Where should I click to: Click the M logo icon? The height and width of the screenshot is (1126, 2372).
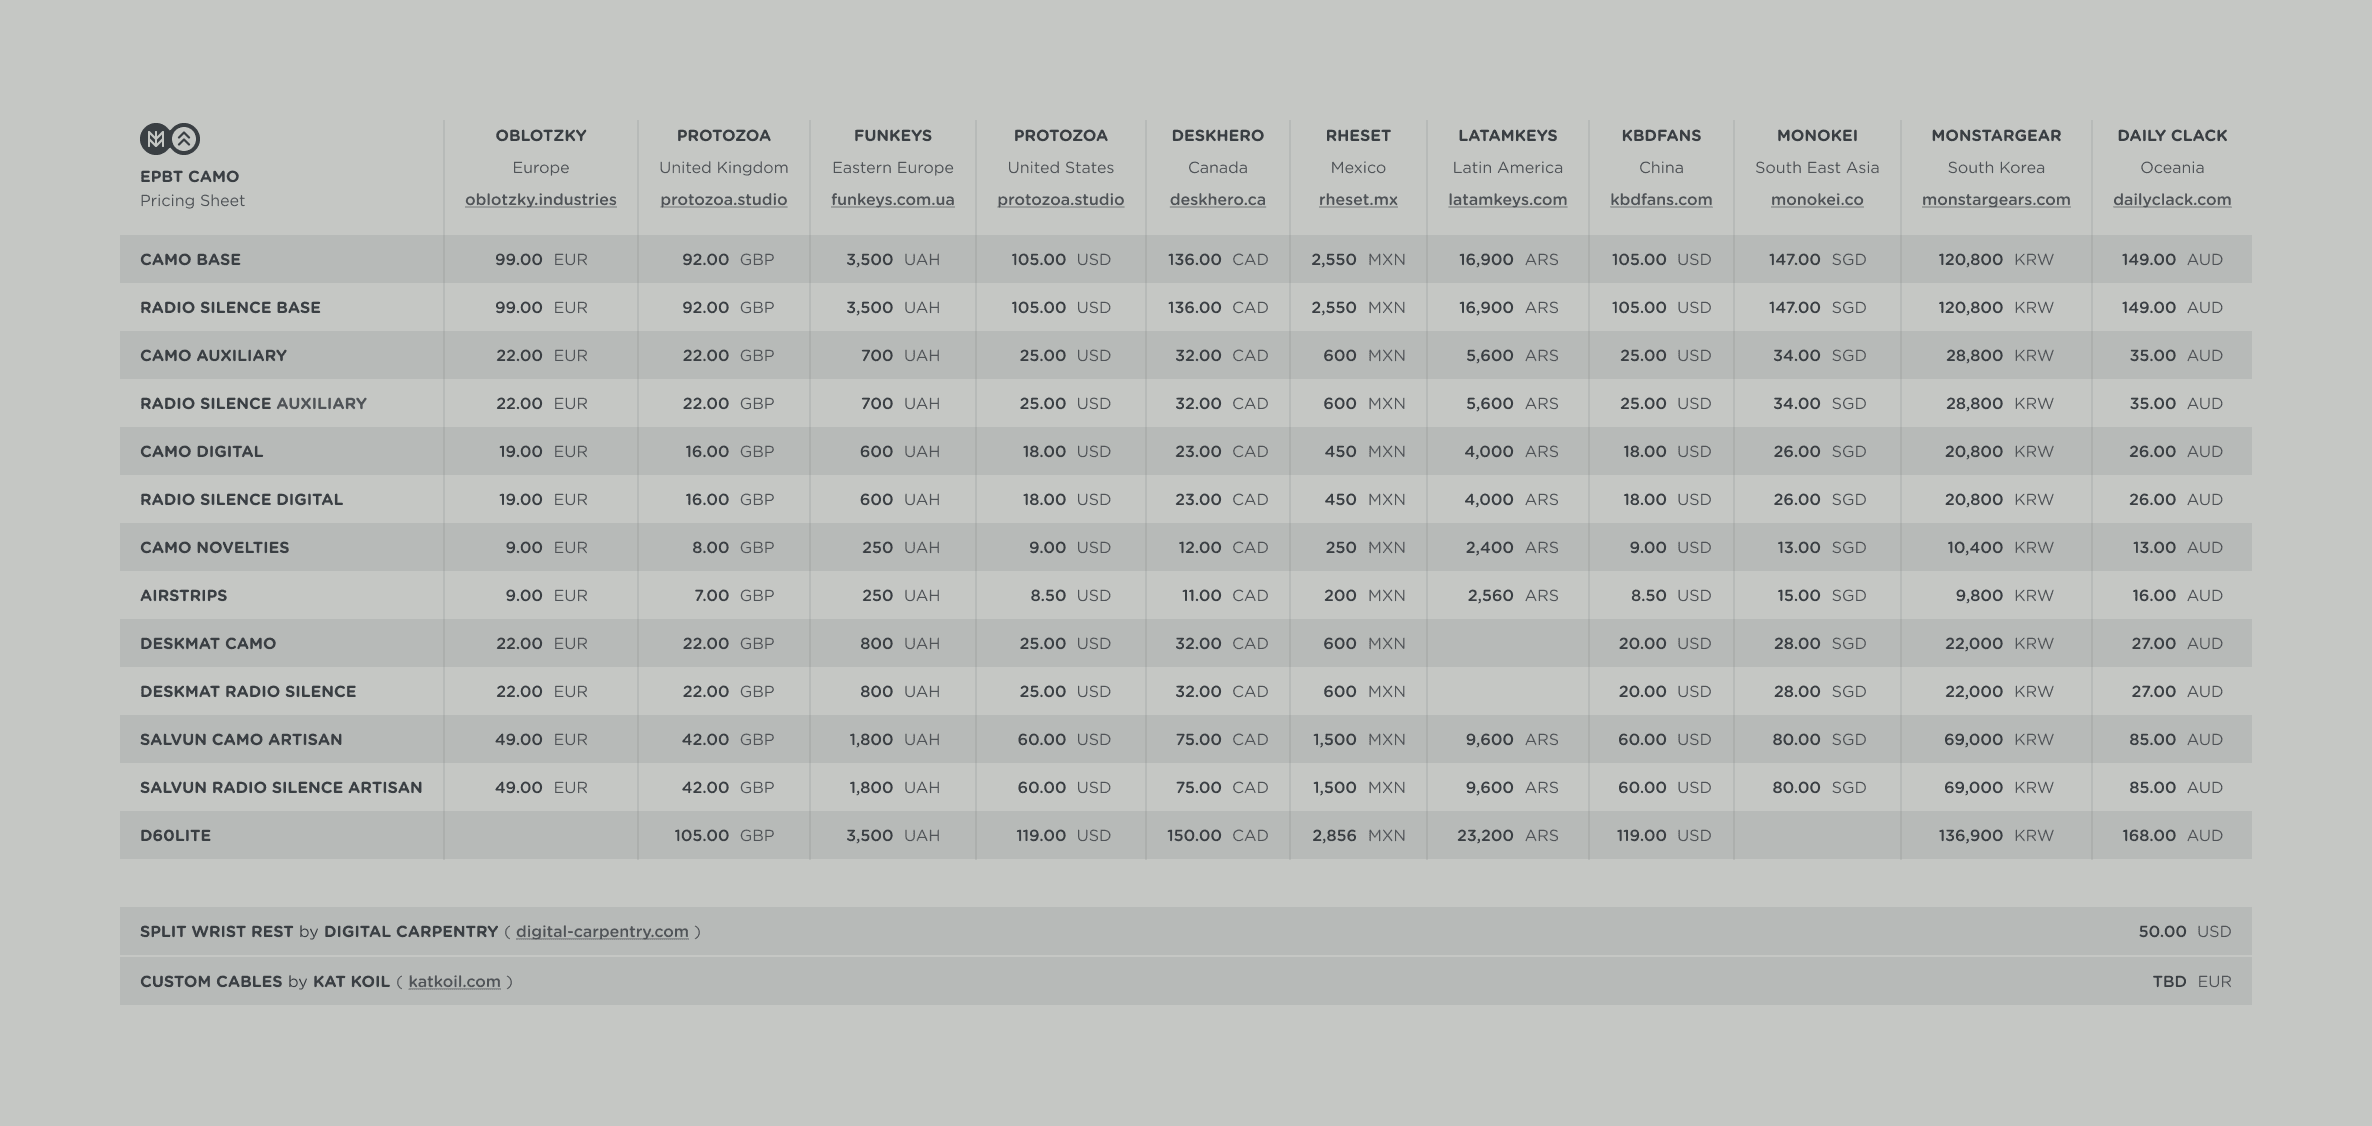click(155, 139)
